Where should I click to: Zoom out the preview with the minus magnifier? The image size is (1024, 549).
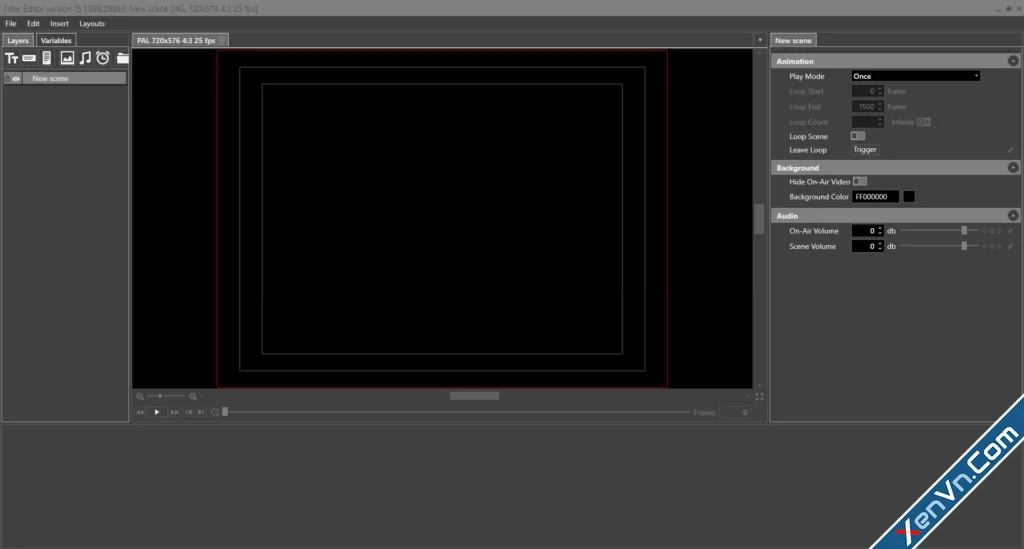point(140,396)
